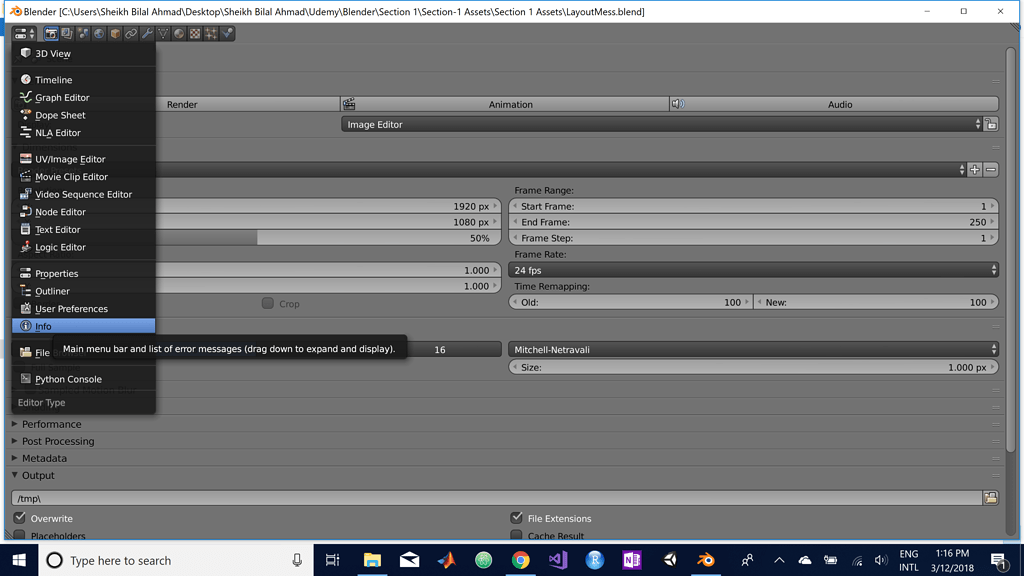
Task: Choose NLA Editor from the list
Action: (84, 133)
